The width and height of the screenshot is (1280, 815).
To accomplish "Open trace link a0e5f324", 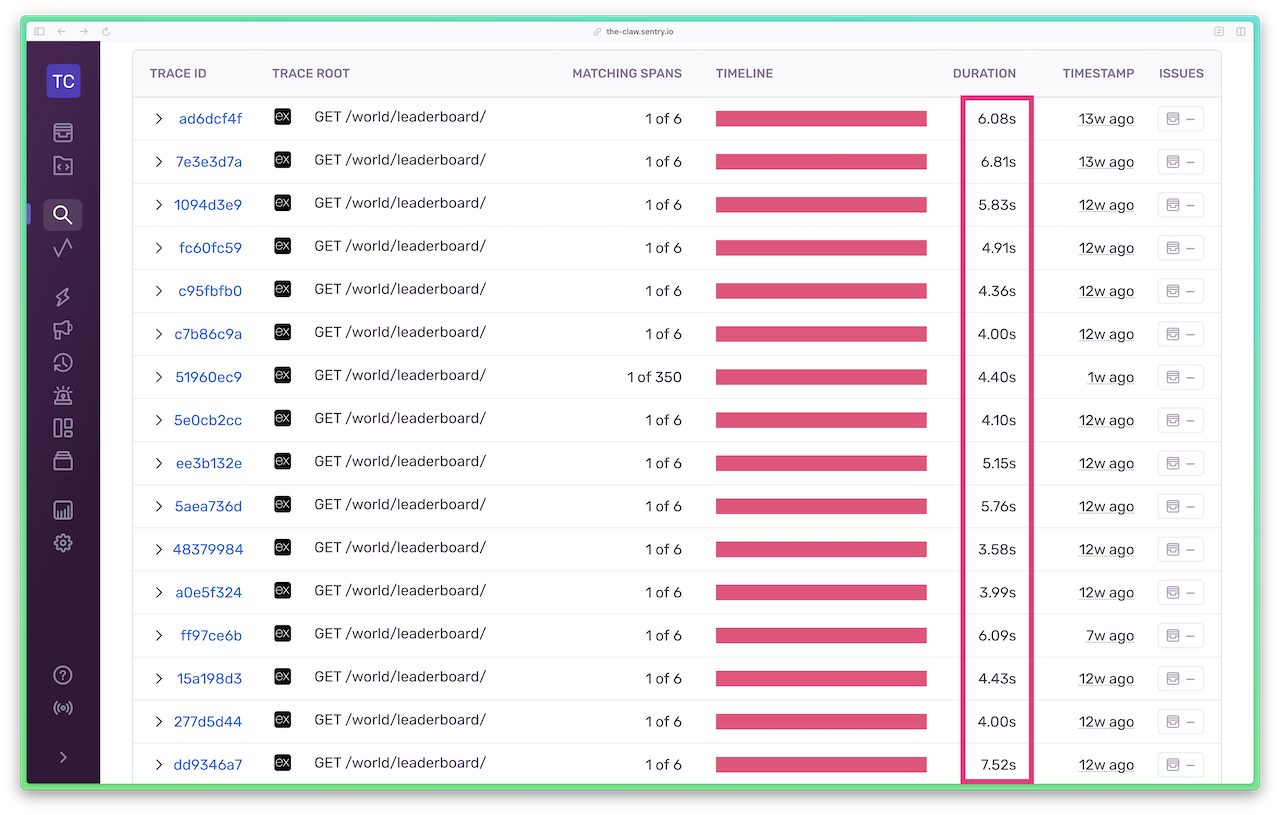I will pos(209,592).
